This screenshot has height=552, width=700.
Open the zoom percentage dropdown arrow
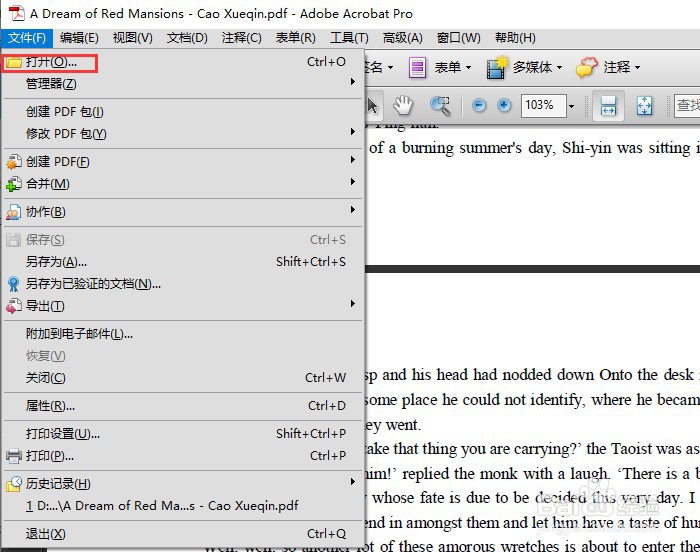point(571,106)
